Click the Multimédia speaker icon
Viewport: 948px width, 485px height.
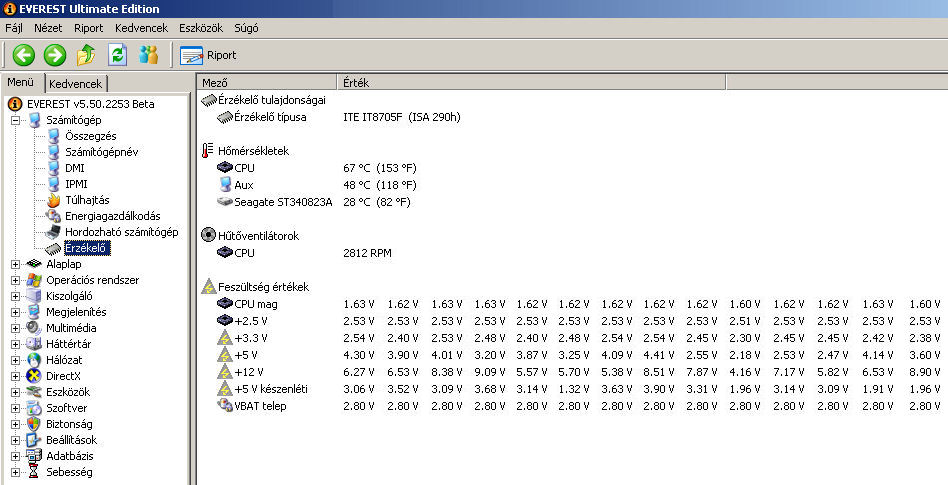point(34,328)
